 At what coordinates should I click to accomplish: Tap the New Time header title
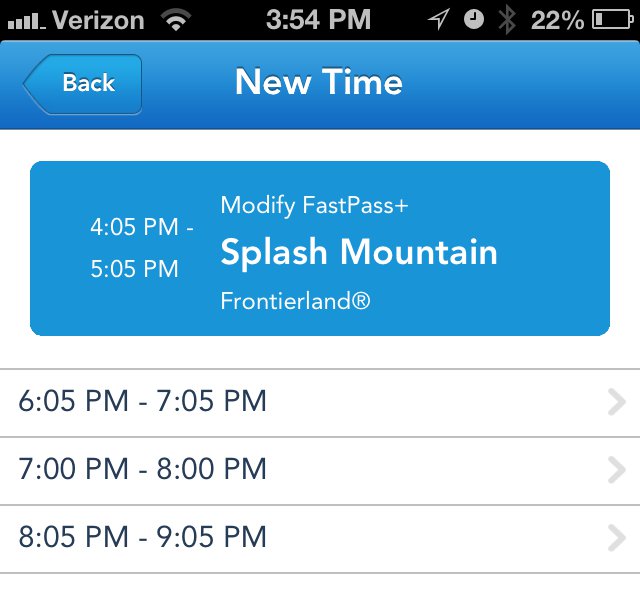[319, 82]
